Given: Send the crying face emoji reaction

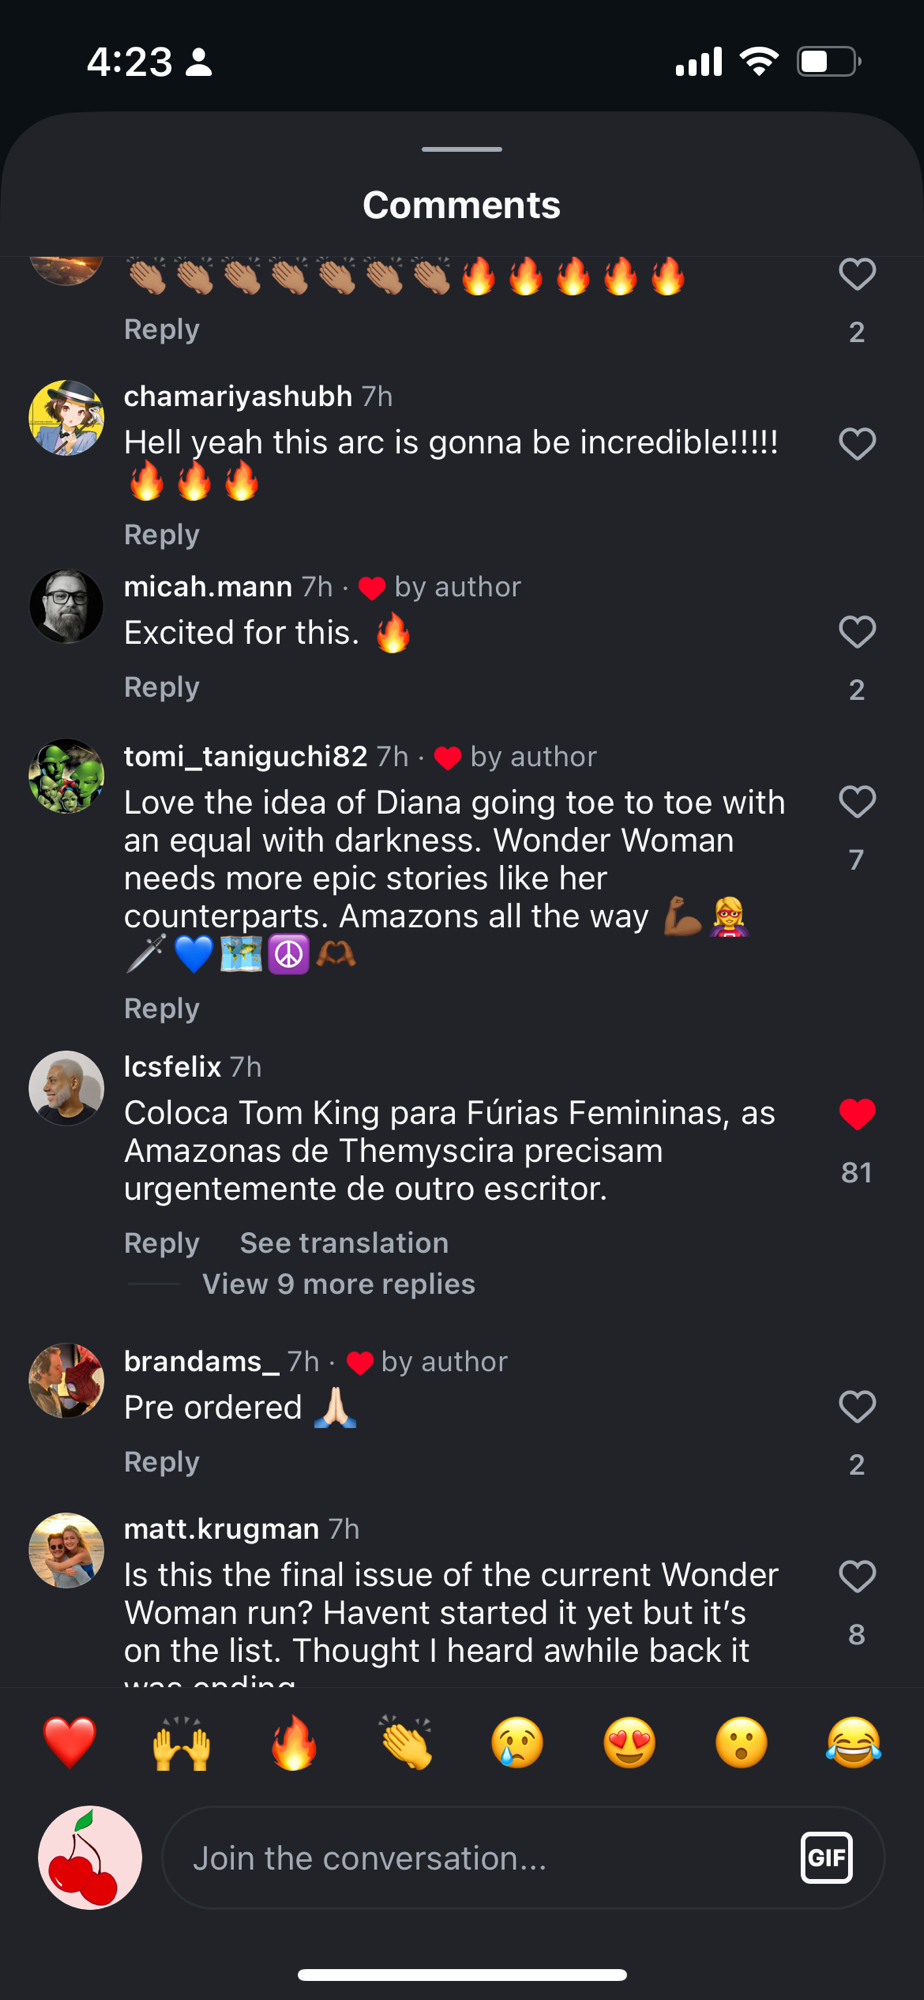Looking at the screenshot, I should point(517,1743).
